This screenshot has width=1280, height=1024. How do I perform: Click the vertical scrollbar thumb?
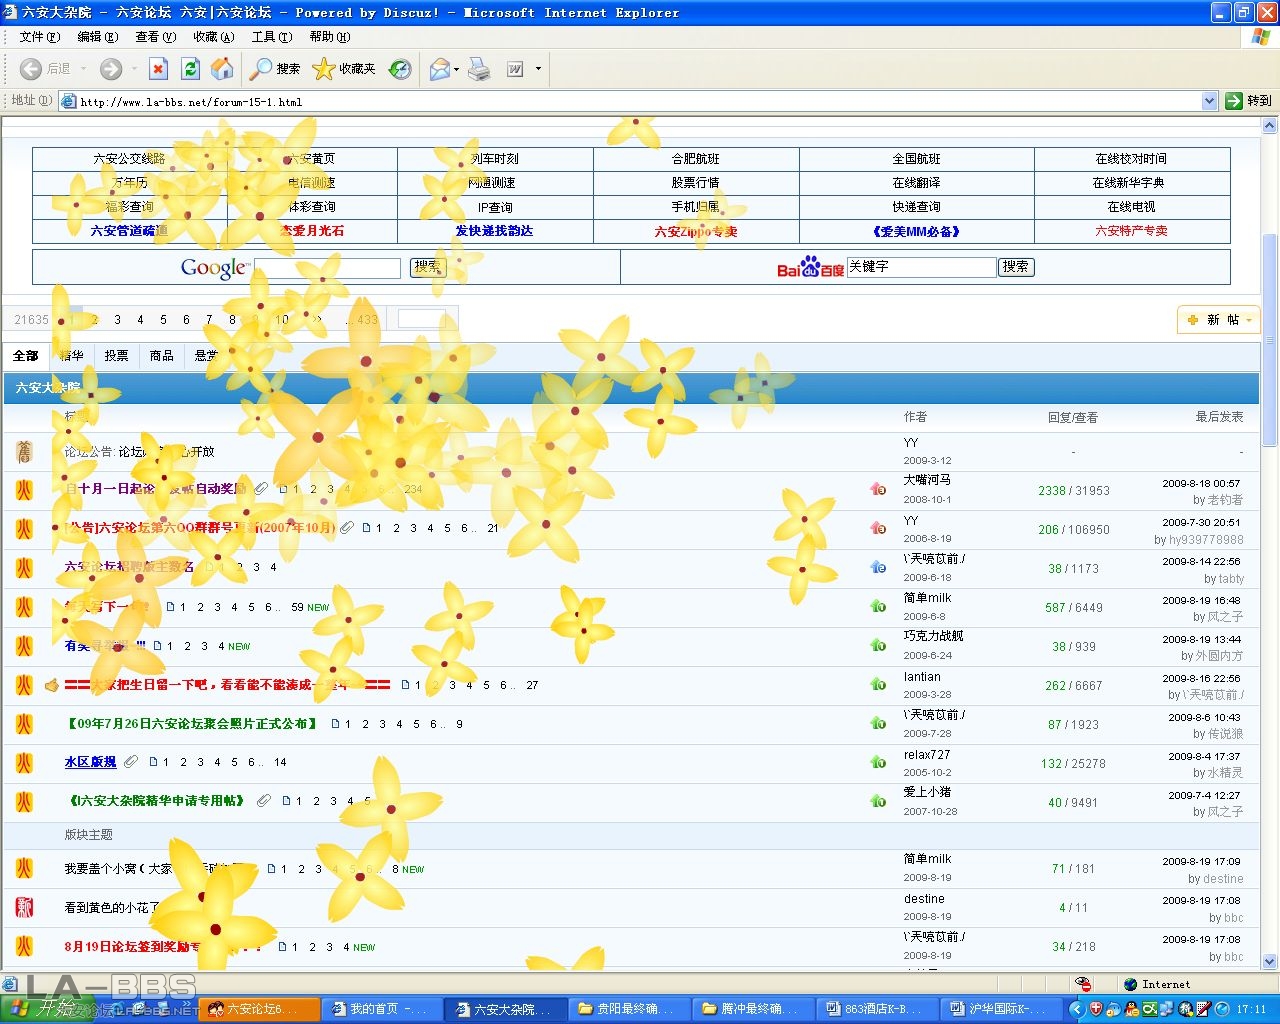coord(1270,340)
